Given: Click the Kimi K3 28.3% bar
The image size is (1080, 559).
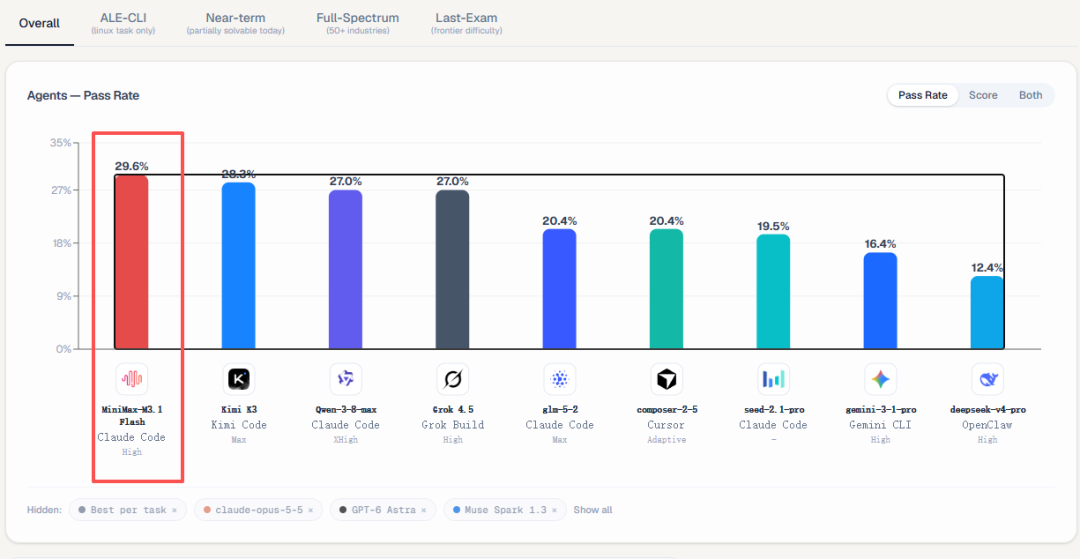Looking at the screenshot, I should (x=238, y=266).
